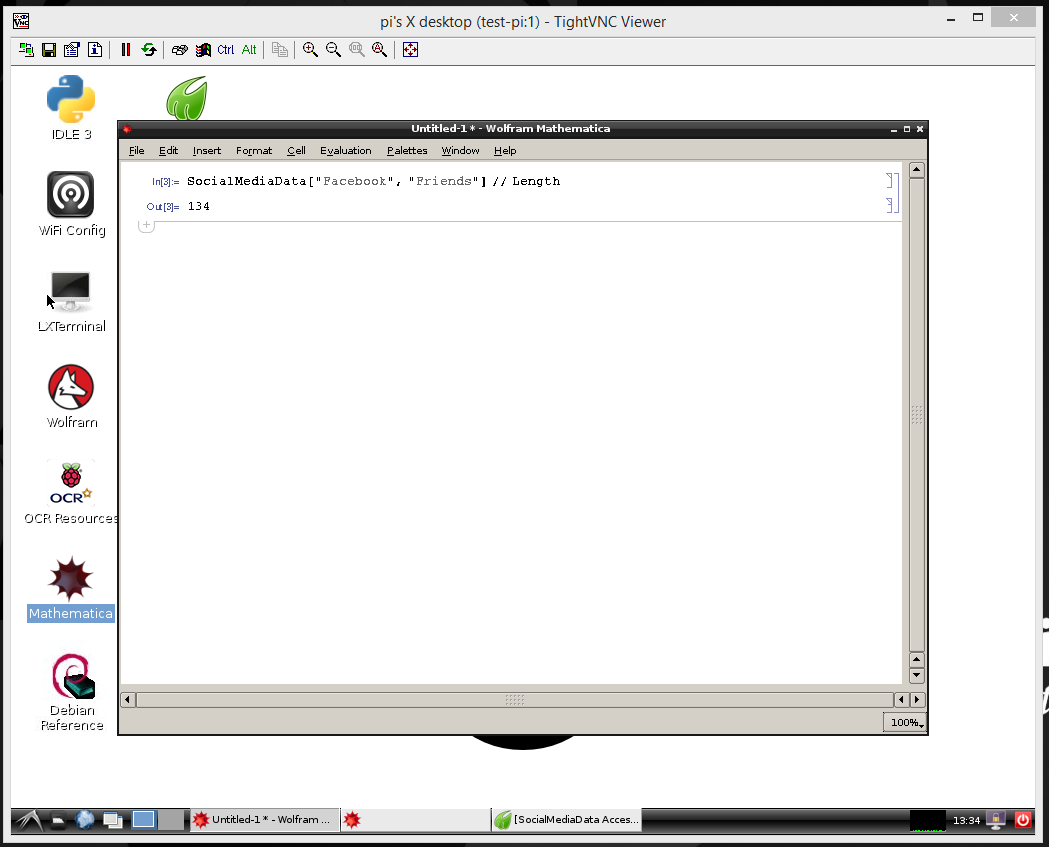Open the Edit menu in Mathematica
This screenshot has width=1049, height=847.
click(x=168, y=151)
